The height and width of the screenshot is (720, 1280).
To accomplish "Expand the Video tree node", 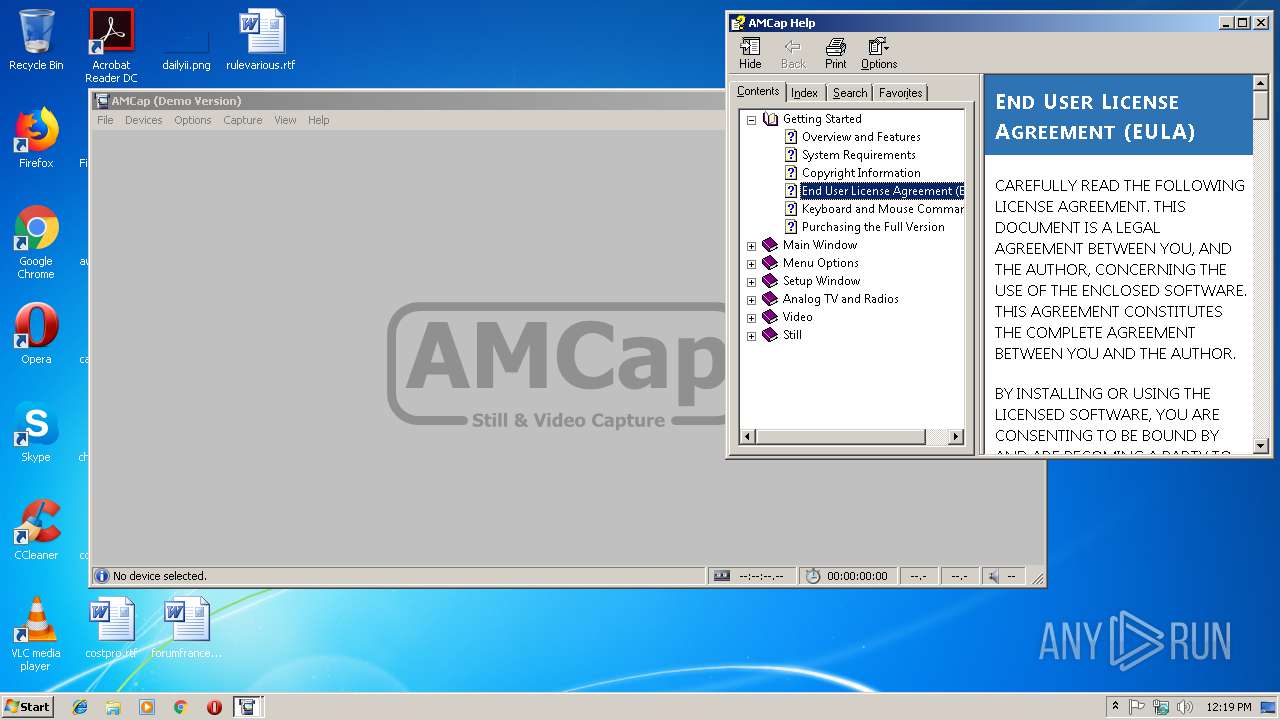I will pos(751,317).
